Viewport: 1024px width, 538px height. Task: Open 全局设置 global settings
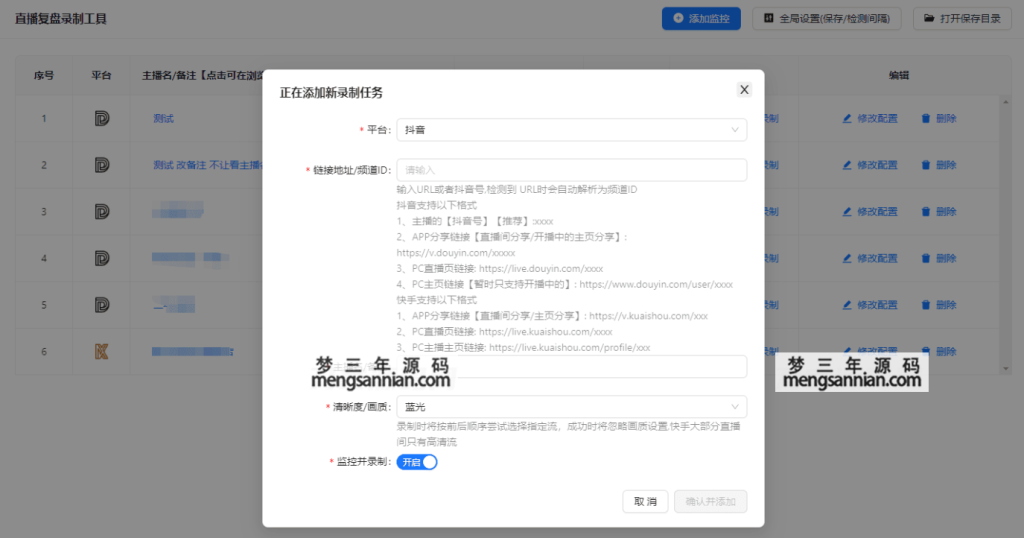coord(827,18)
